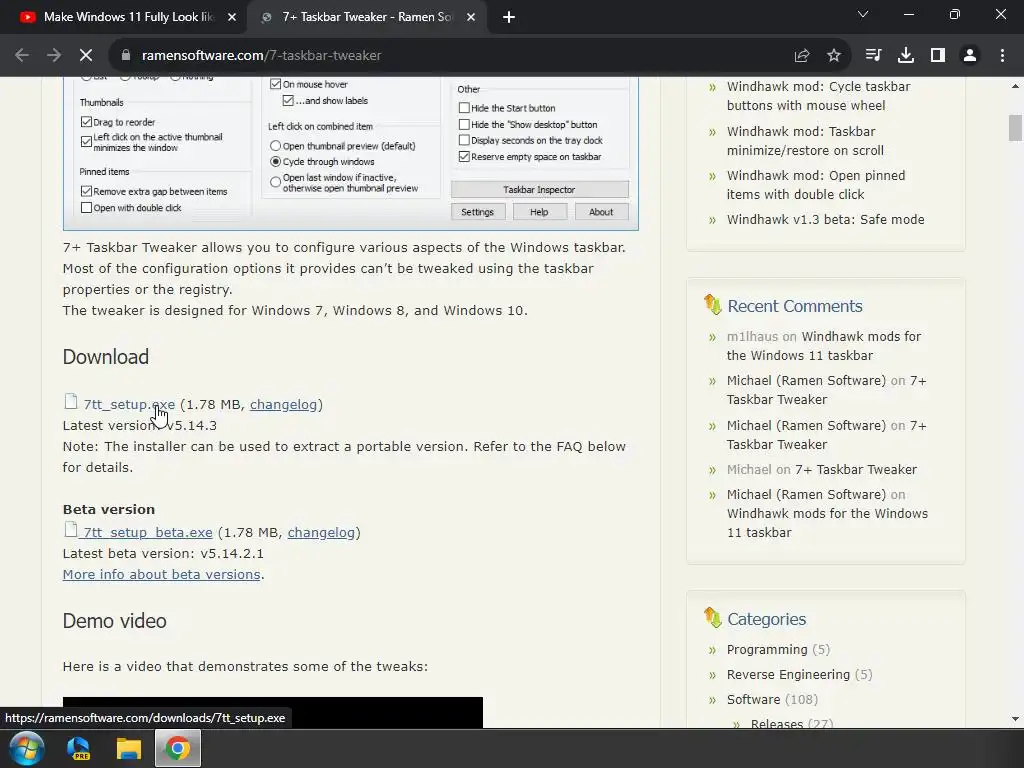
Task: Open the tab search chevron
Action: [863, 14]
